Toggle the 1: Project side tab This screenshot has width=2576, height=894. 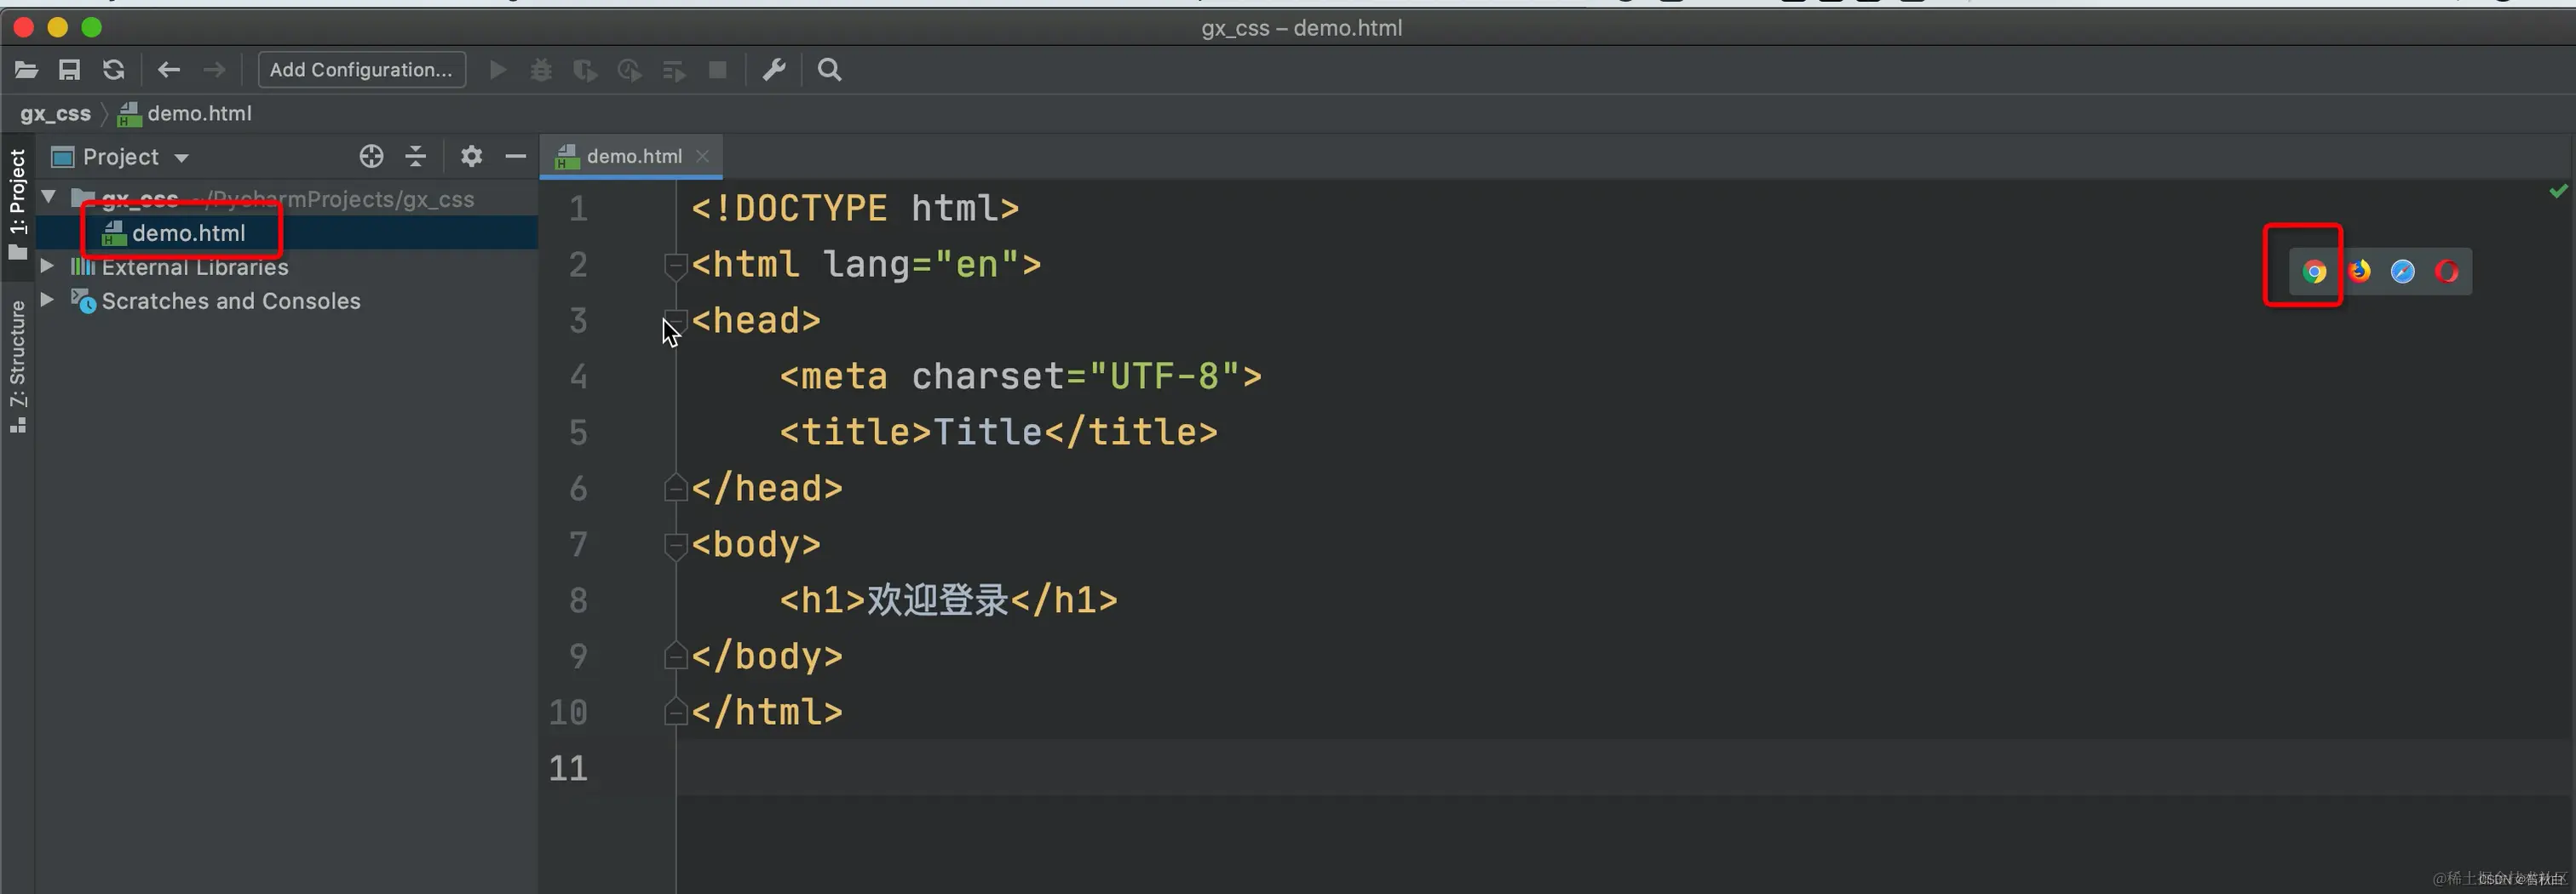coord(18,204)
